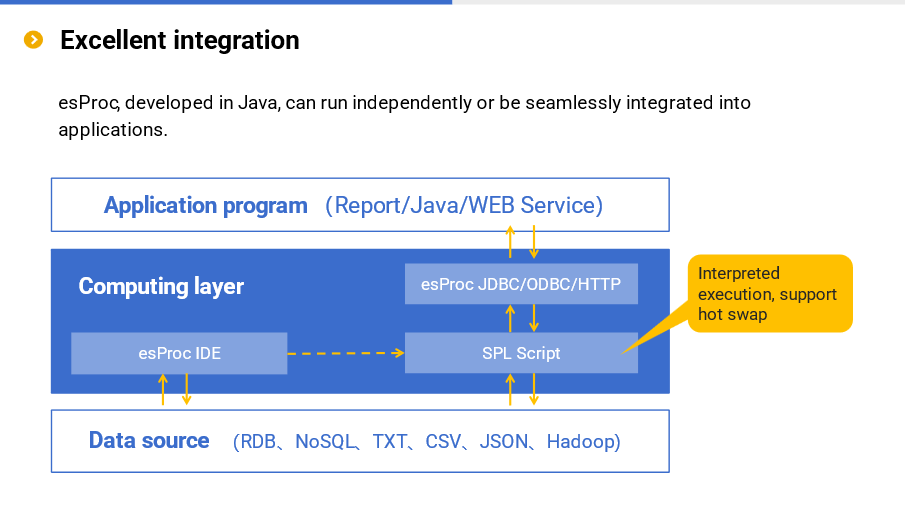Click the up arrow below SPL Script

(510, 390)
